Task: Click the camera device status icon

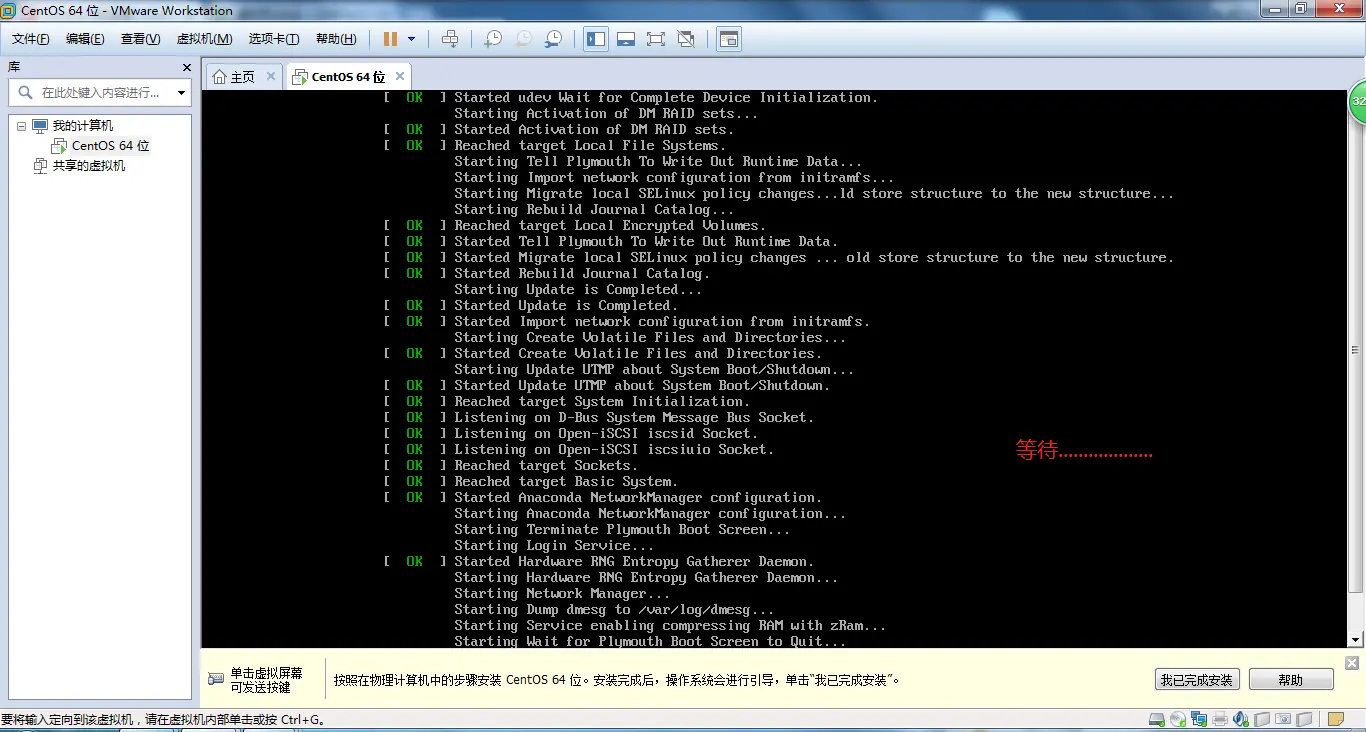Action: tap(1283, 719)
